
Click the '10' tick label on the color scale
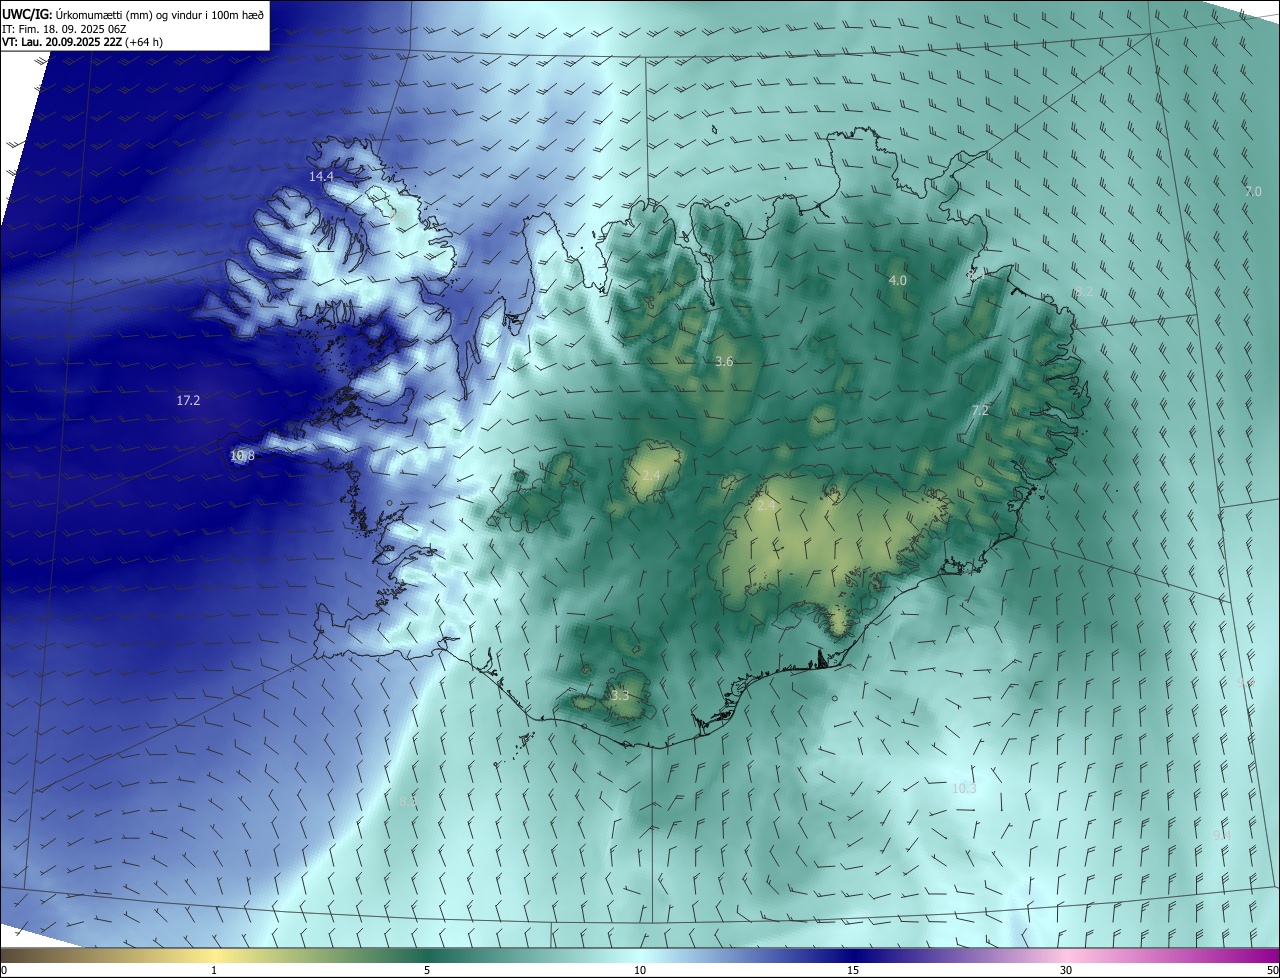point(640,970)
